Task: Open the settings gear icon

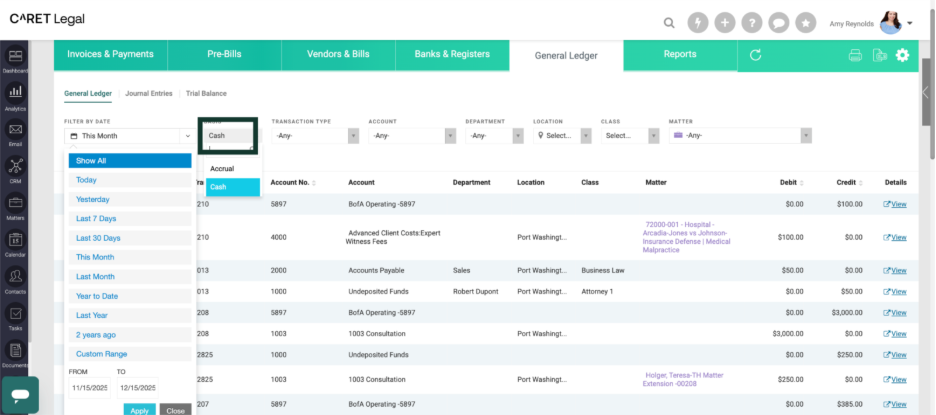Action: coord(903,56)
